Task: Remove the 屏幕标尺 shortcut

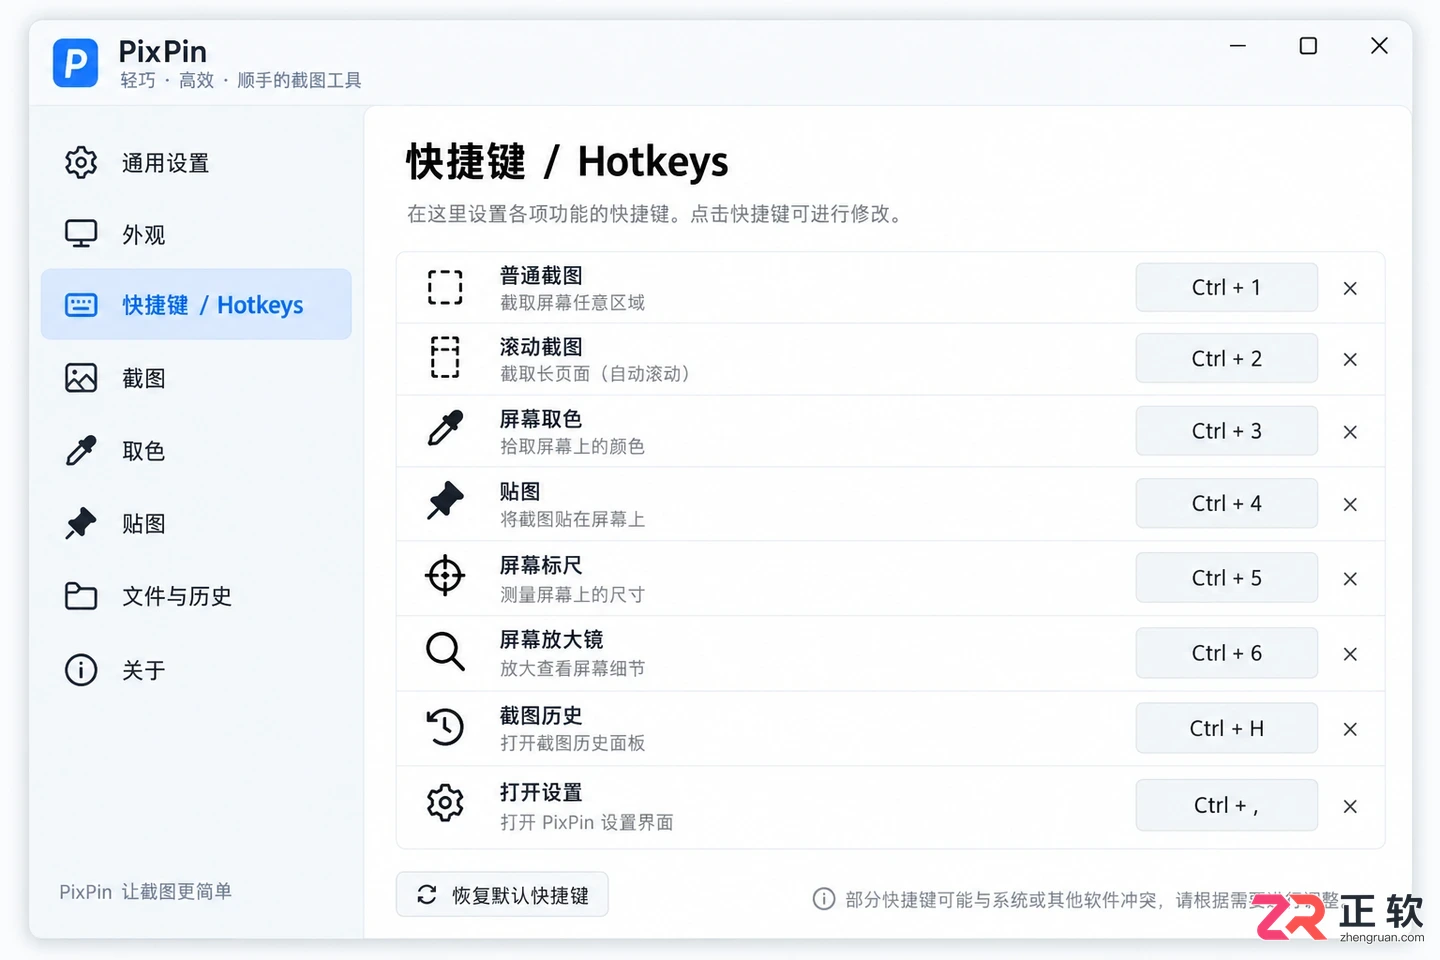Action: 1350,579
